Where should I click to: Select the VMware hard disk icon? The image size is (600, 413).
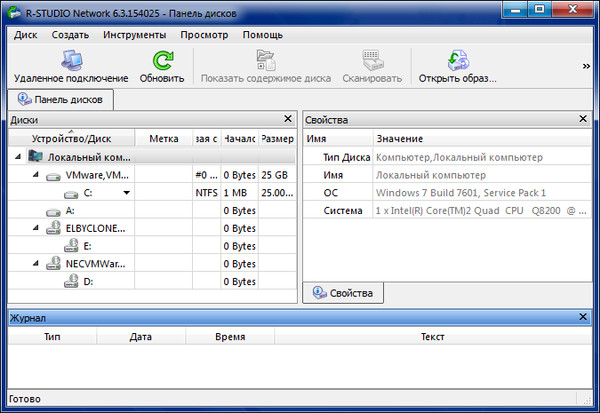(x=53, y=176)
